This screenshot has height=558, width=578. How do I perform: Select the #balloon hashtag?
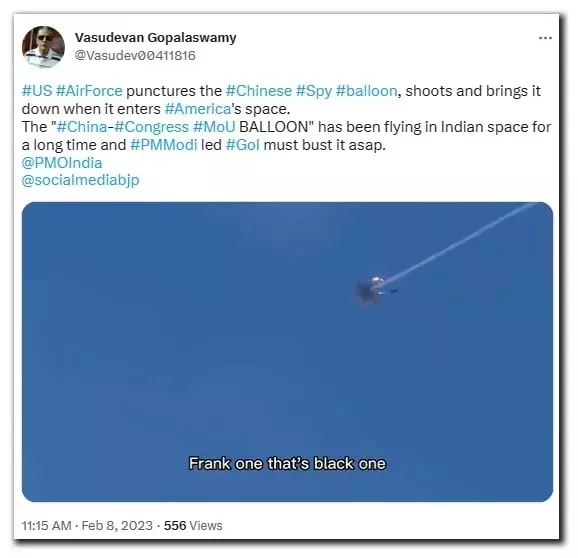366,91
